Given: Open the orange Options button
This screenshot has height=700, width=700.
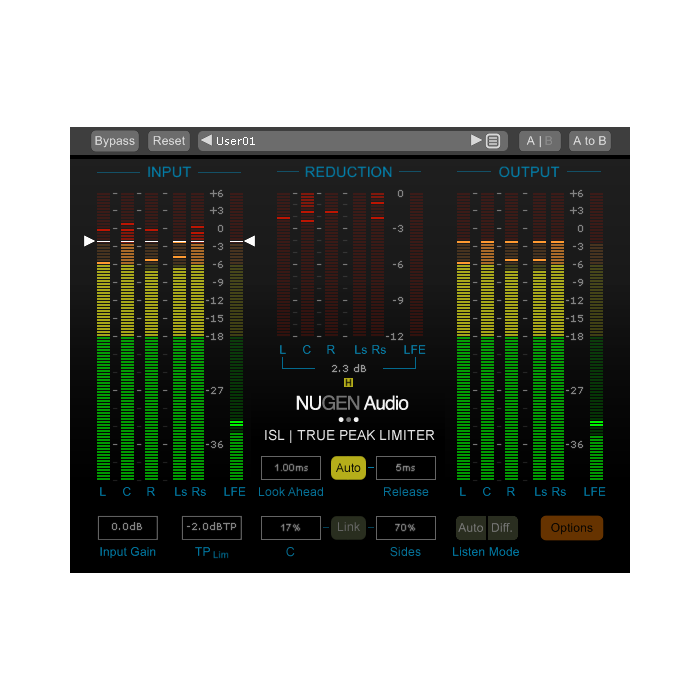Looking at the screenshot, I should 572,528.
